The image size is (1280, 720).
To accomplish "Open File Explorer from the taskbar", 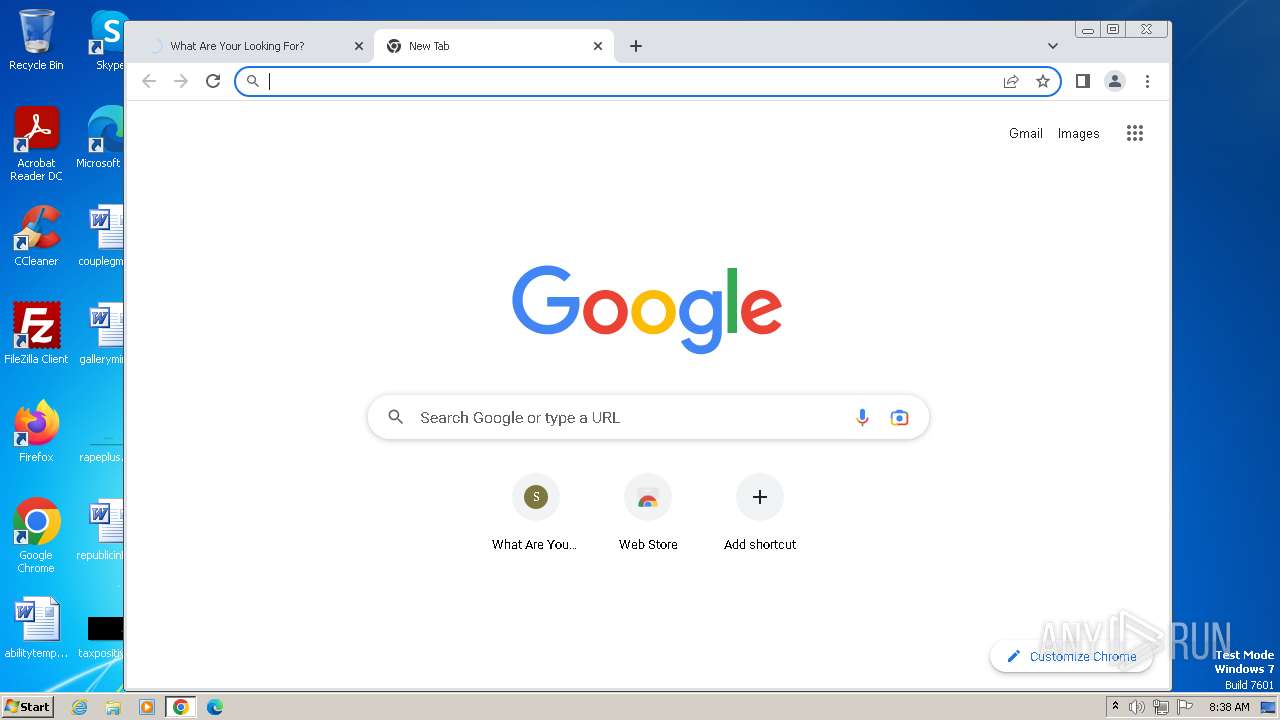I will (x=113, y=706).
